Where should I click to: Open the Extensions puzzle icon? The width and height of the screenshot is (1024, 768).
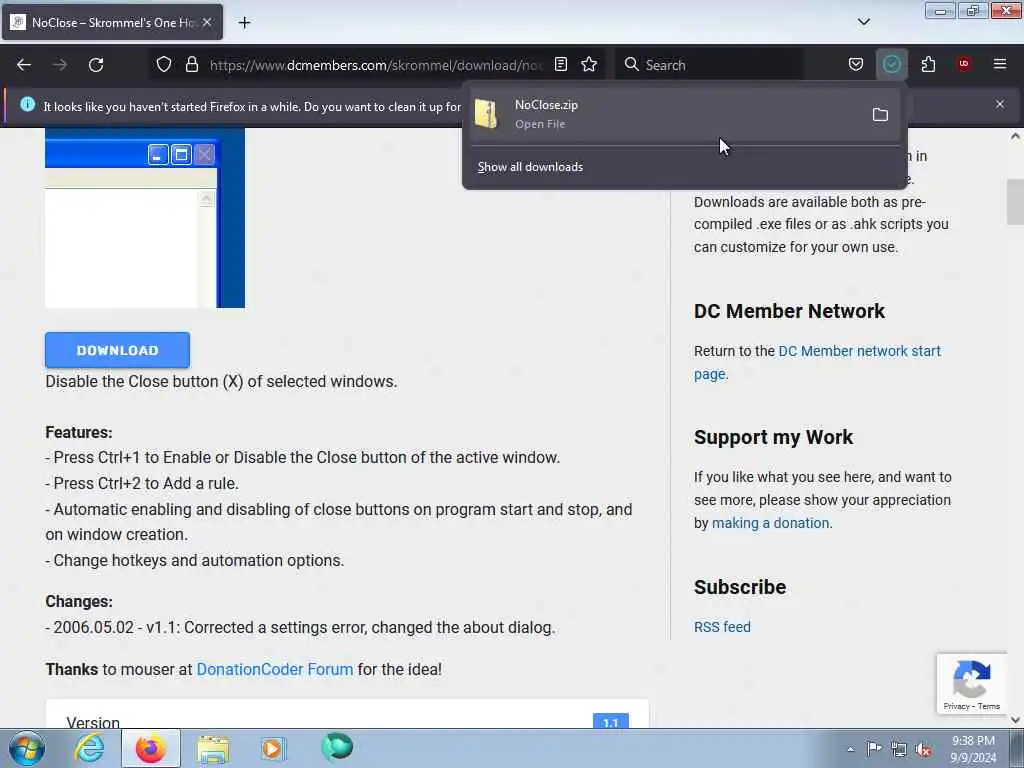pos(928,64)
